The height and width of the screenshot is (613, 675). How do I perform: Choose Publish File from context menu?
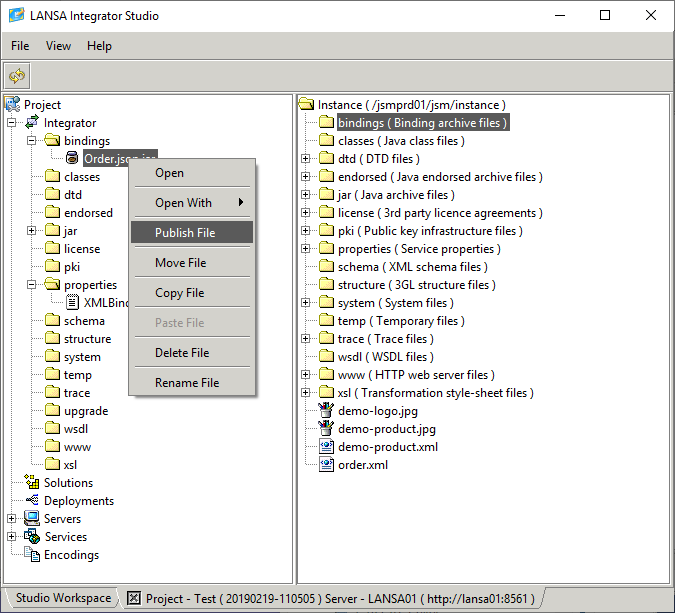(x=185, y=233)
